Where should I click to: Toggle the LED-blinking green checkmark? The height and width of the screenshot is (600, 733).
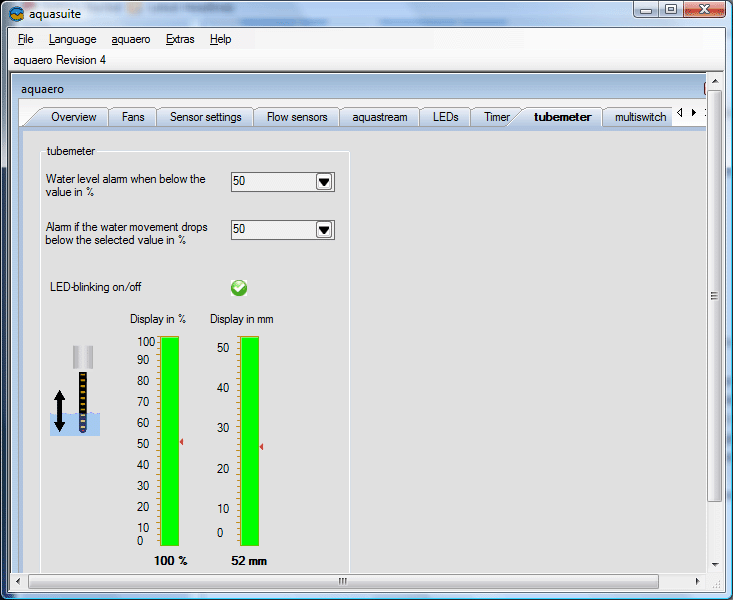click(239, 288)
